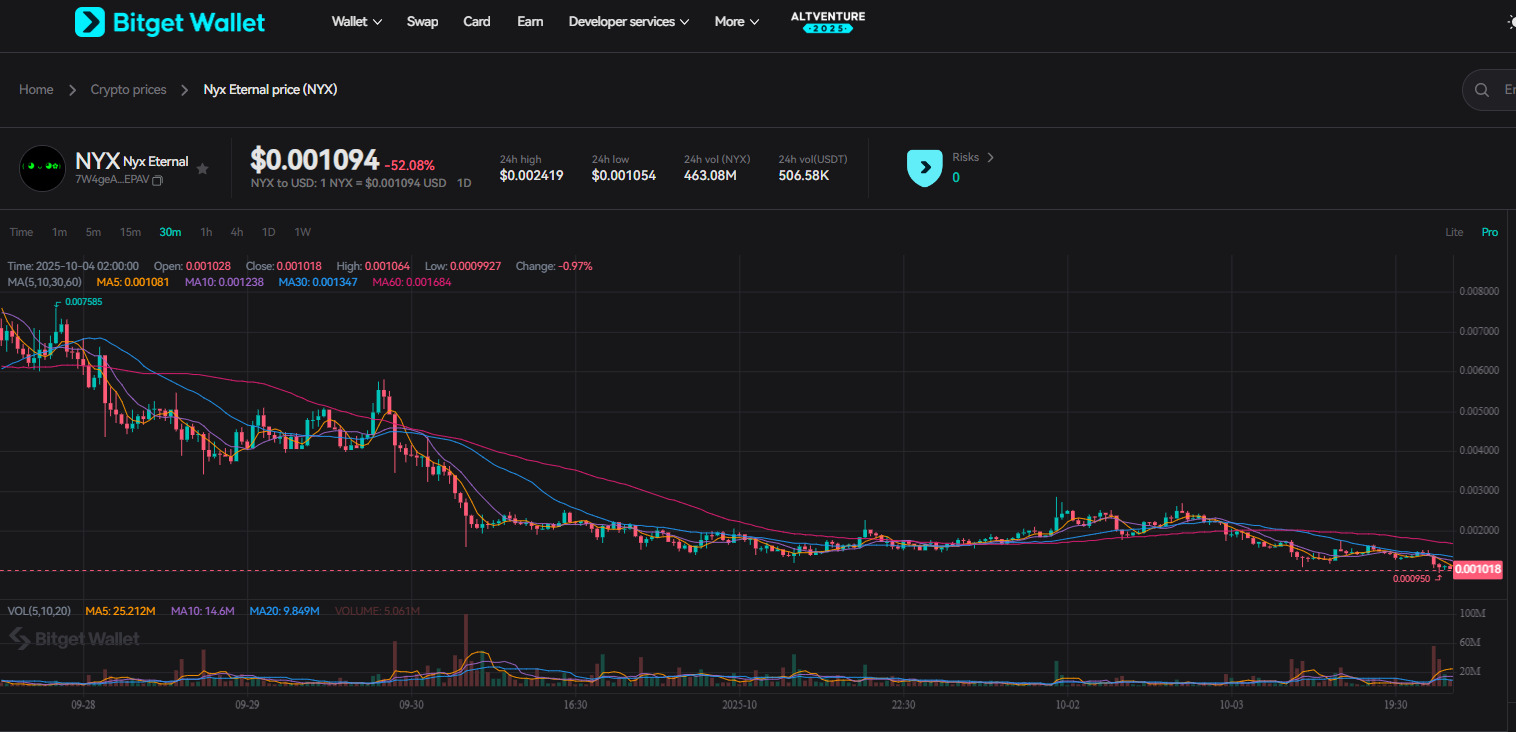Viewport: 1516px width, 732px height.
Task: Open the ALTVENTURE 2025 badge
Action: pos(828,22)
